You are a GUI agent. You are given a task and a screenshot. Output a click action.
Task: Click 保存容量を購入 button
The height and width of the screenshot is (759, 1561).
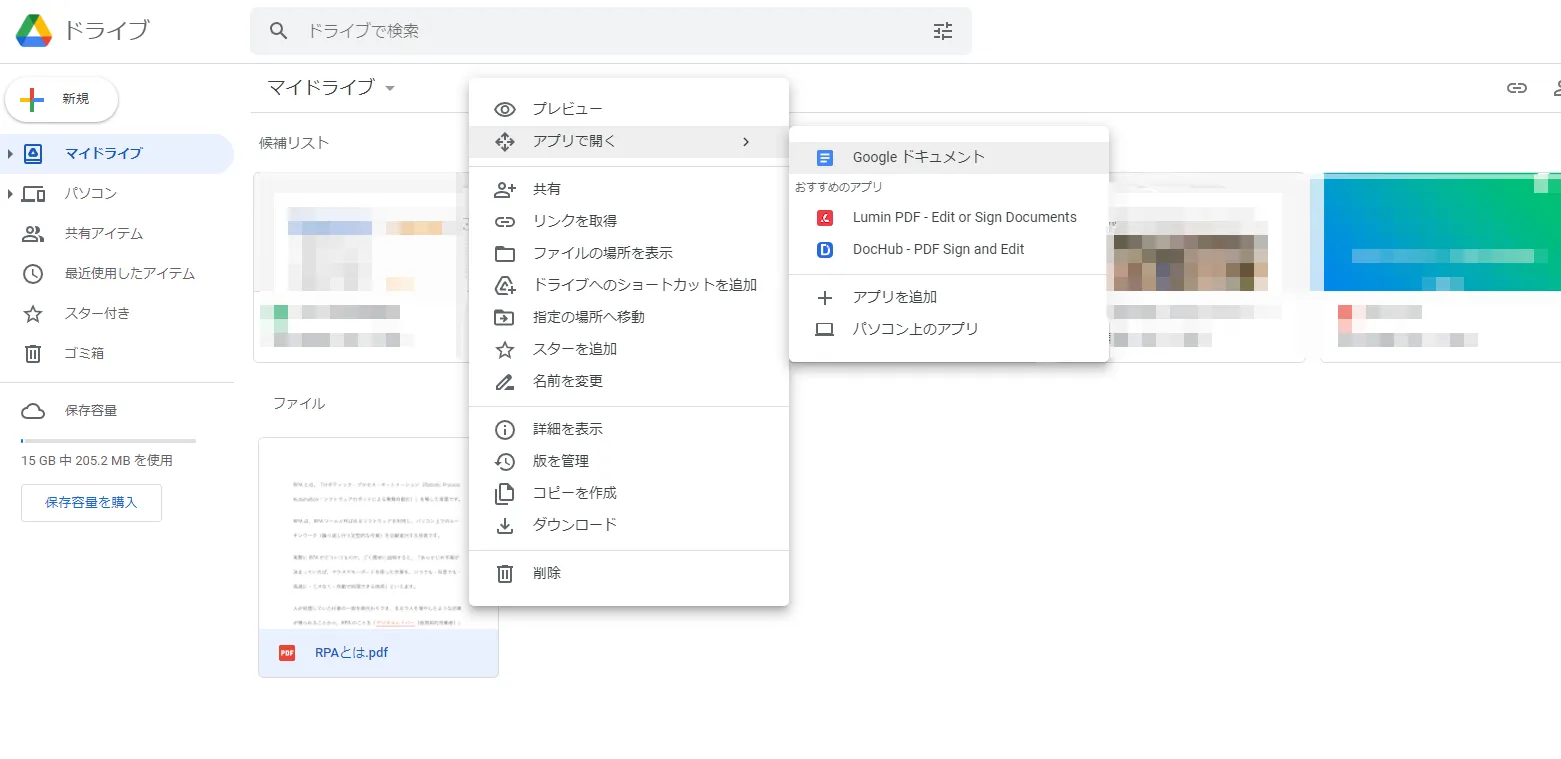91,502
